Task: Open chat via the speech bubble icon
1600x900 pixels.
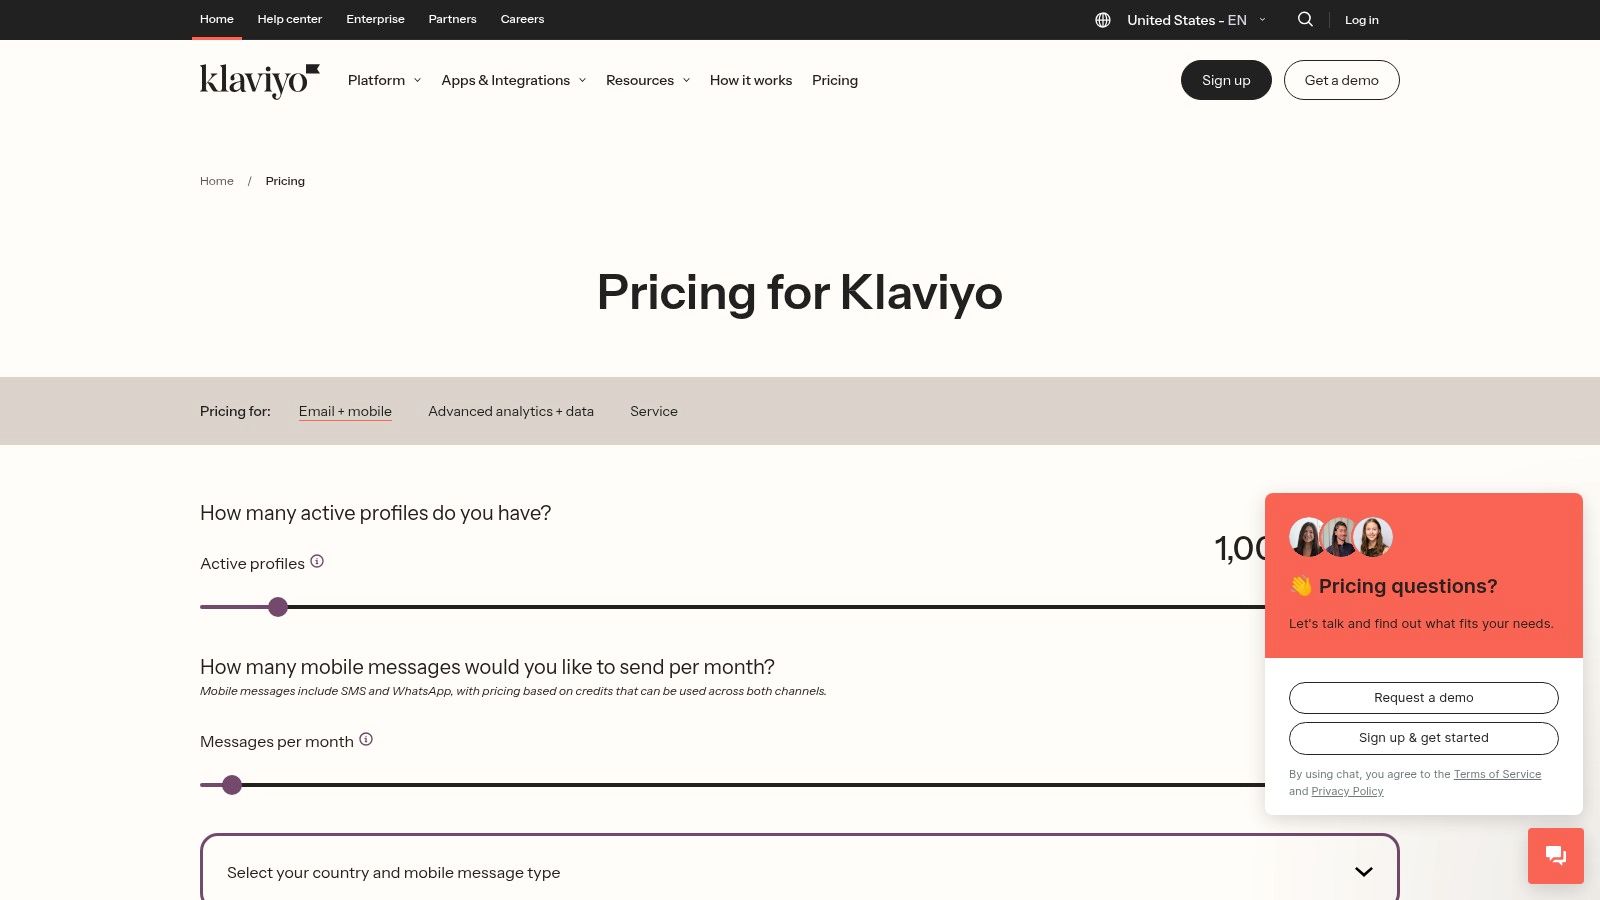Action: coord(1555,855)
